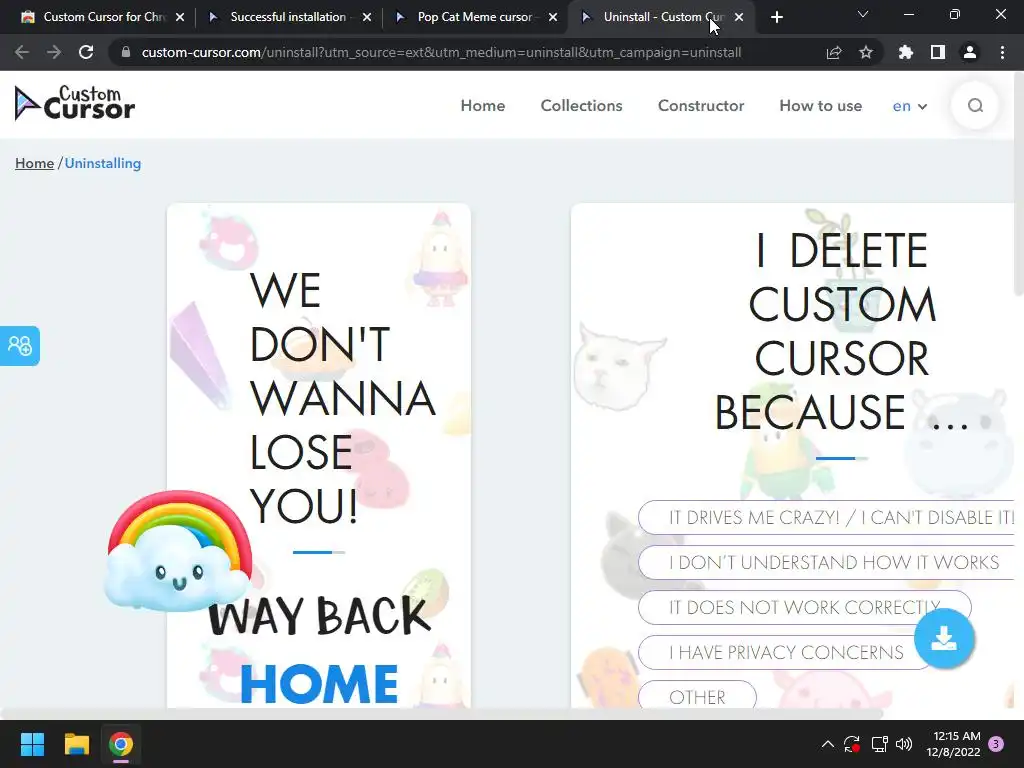Image resolution: width=1024 pixels, height=768 pixels.
Task: Open the site search magnifier icon
Action: point(975,106)
